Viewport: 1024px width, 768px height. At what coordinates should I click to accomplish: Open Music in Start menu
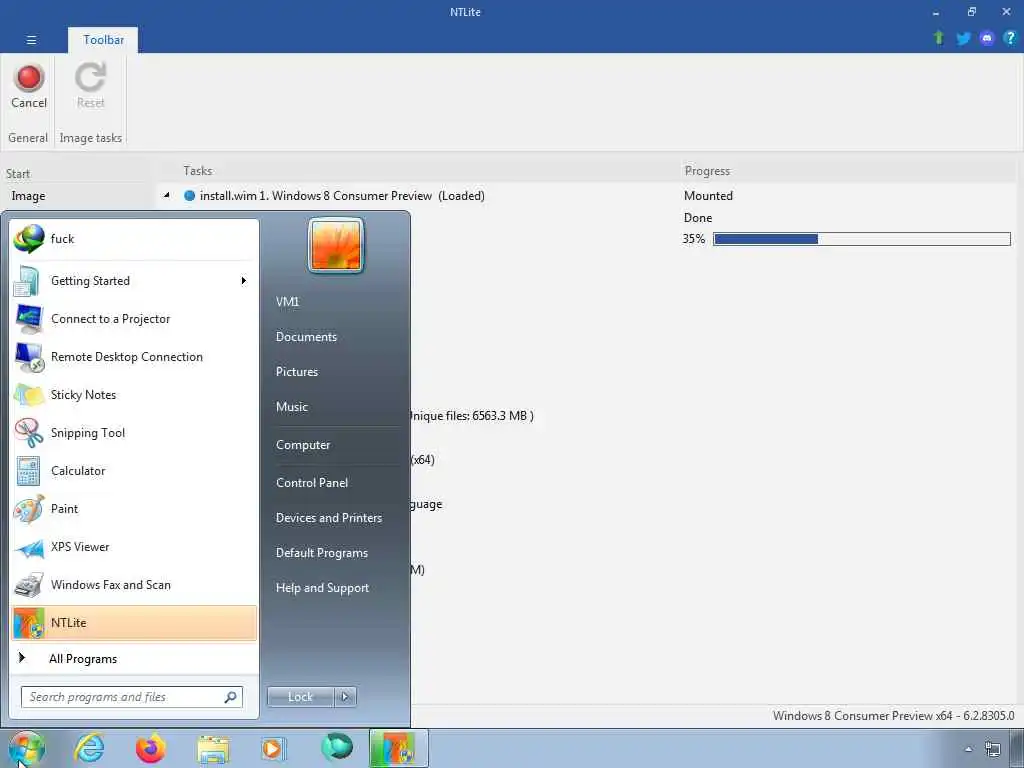click(291, 407)
